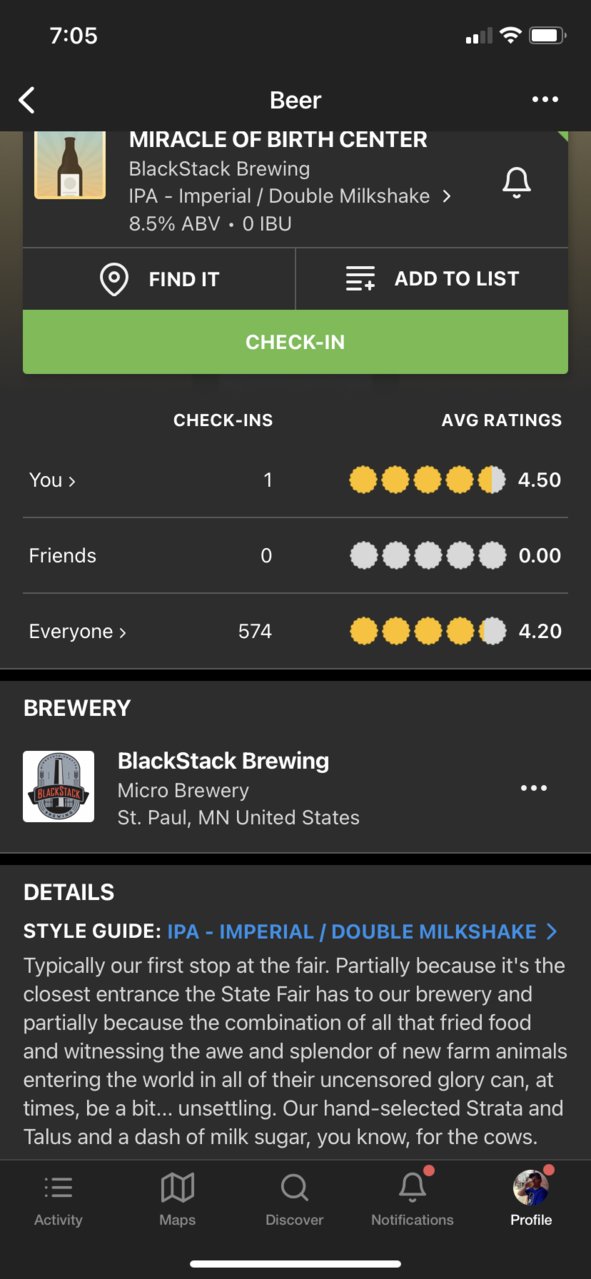
Task: Toggle the beer notification bell
Action: point(516,182)
